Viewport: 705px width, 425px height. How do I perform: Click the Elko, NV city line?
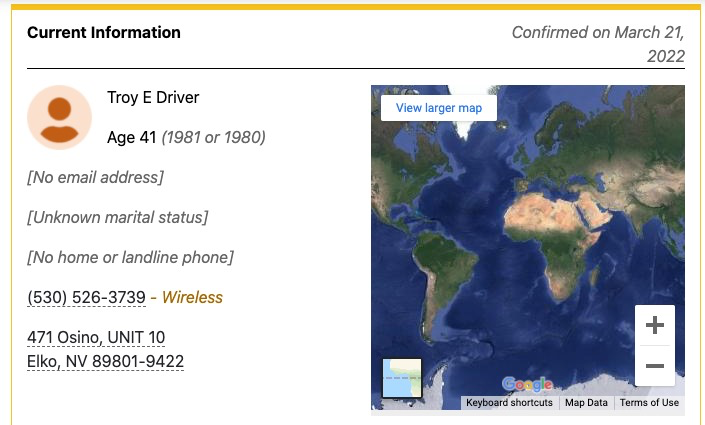105,361
